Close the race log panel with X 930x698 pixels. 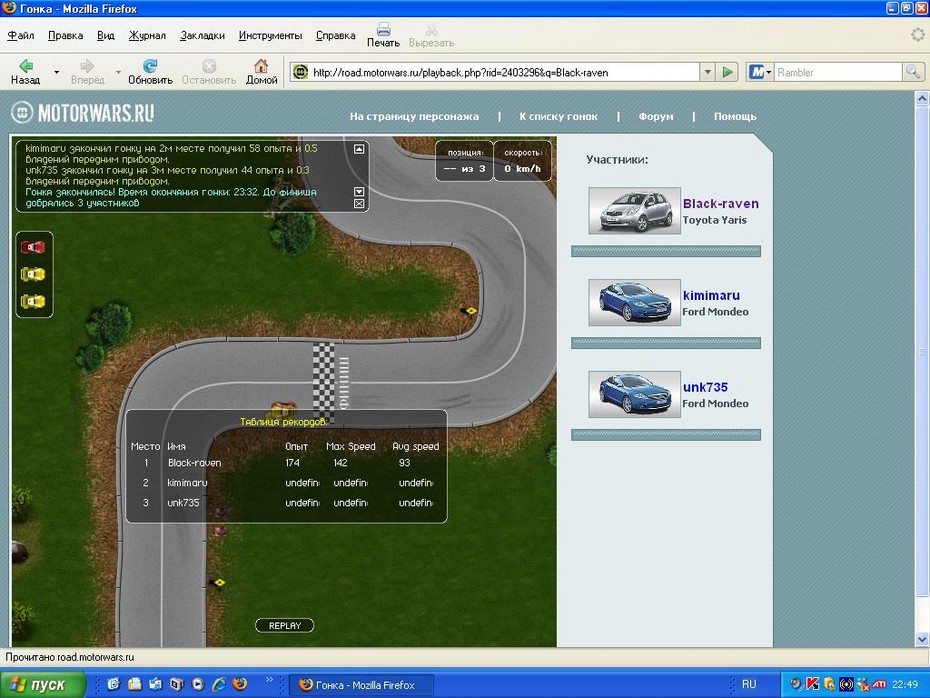click(359, 203)
